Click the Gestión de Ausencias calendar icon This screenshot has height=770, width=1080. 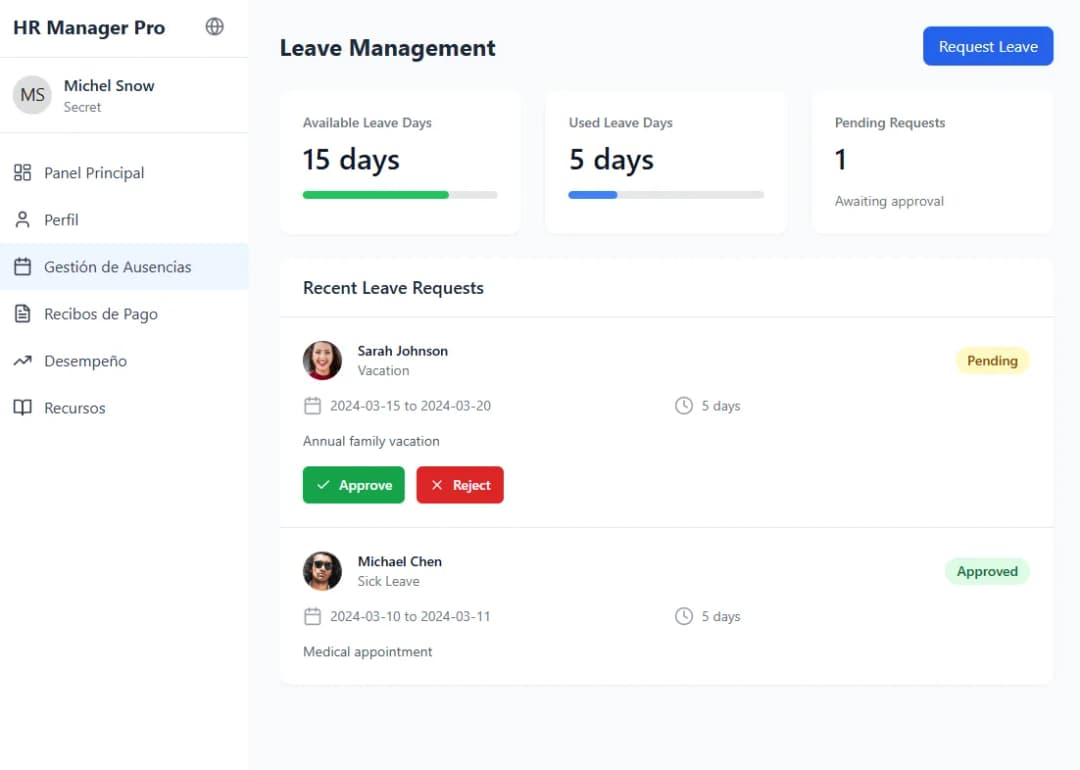coord(22,267)
